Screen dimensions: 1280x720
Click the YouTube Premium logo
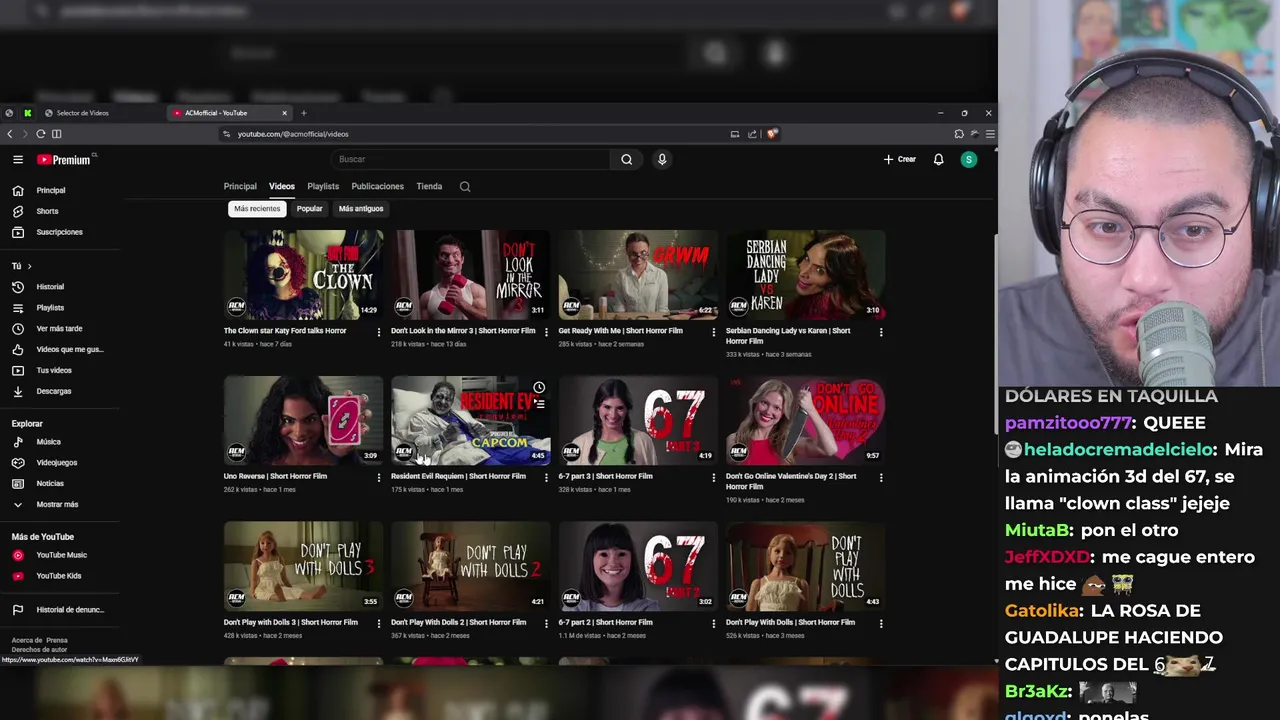pos(65,160)
